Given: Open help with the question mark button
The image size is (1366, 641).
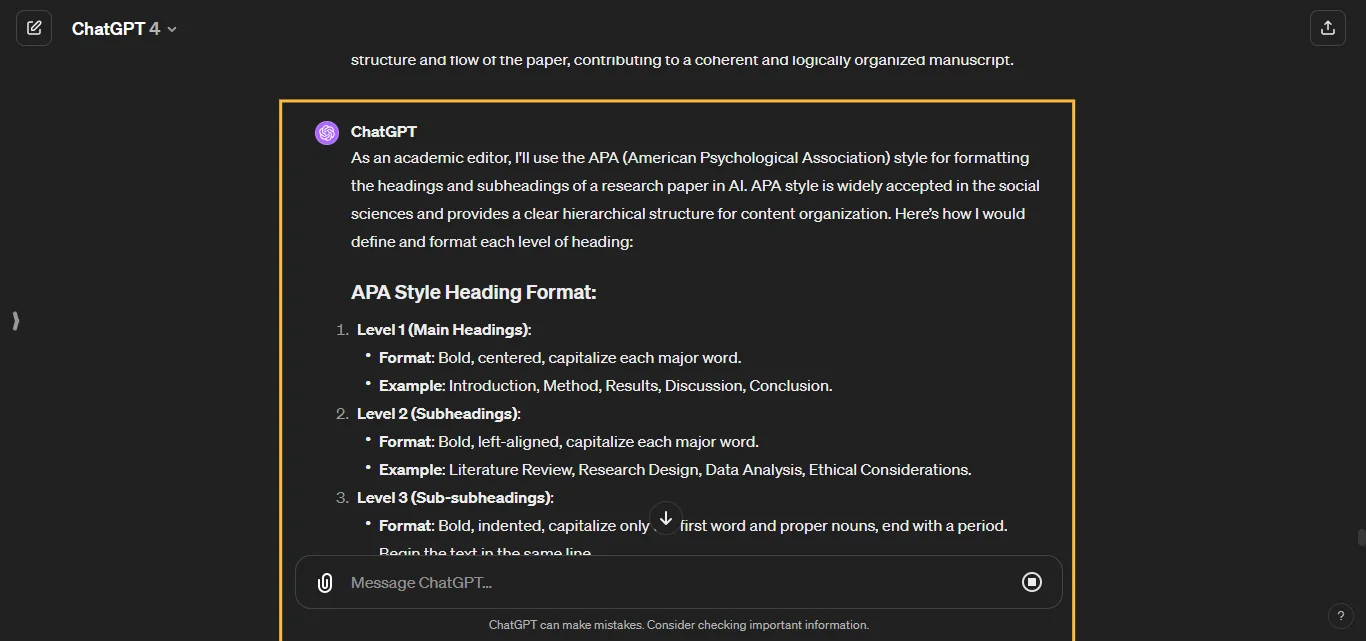Looking at the screenshot, I should click(1341, 616).
